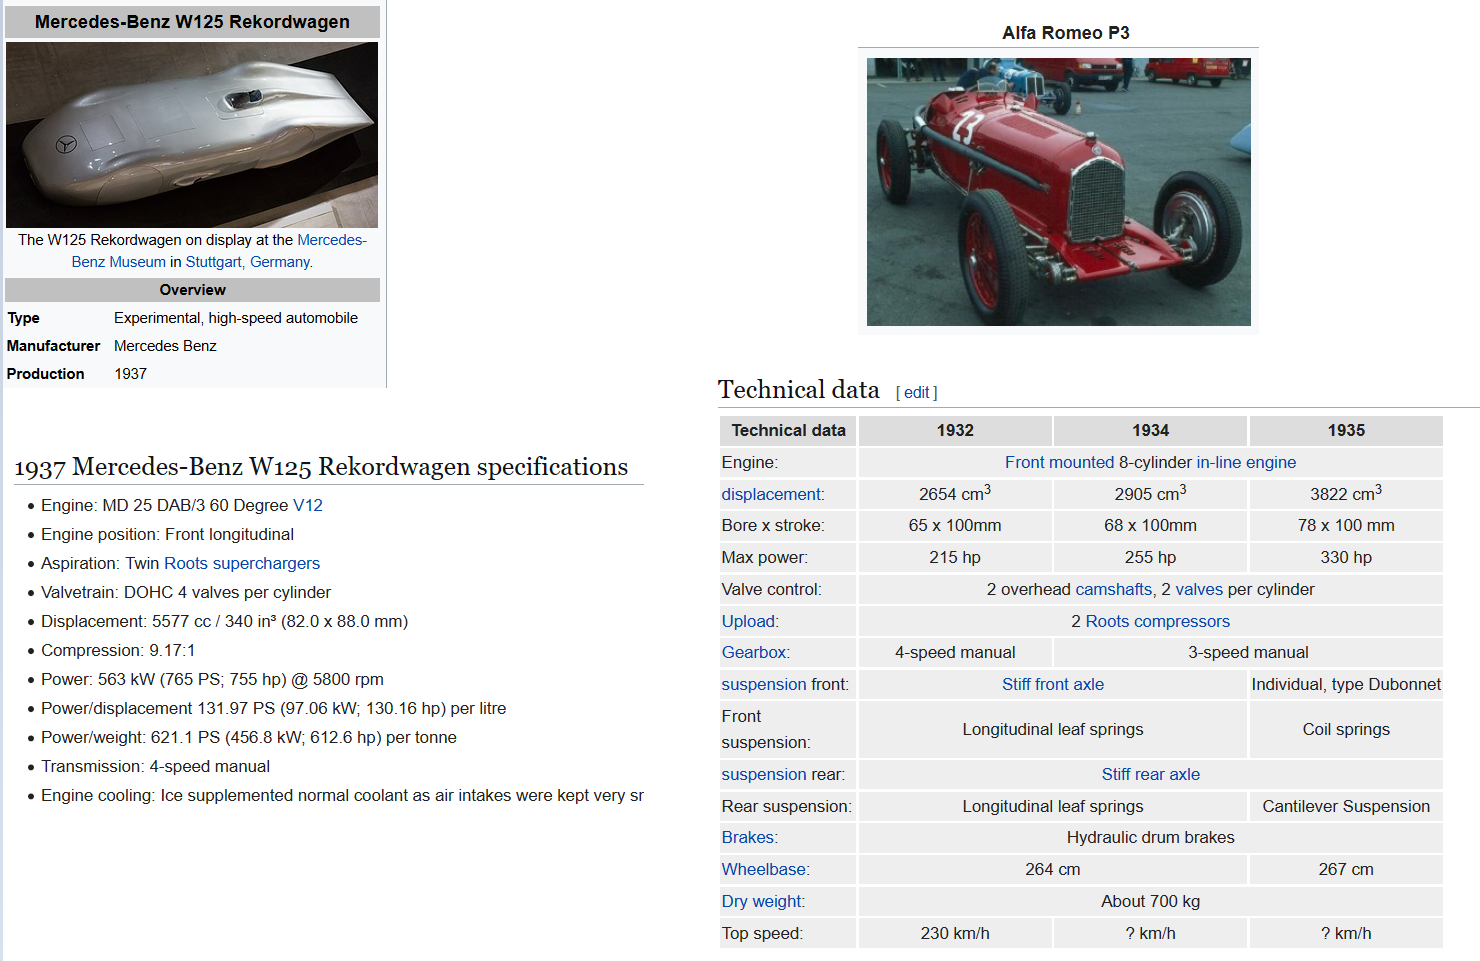Screen dimensions: 1480x961
Task: Click the 3822 cm³ displacement cell
Action: [1346, 494]
